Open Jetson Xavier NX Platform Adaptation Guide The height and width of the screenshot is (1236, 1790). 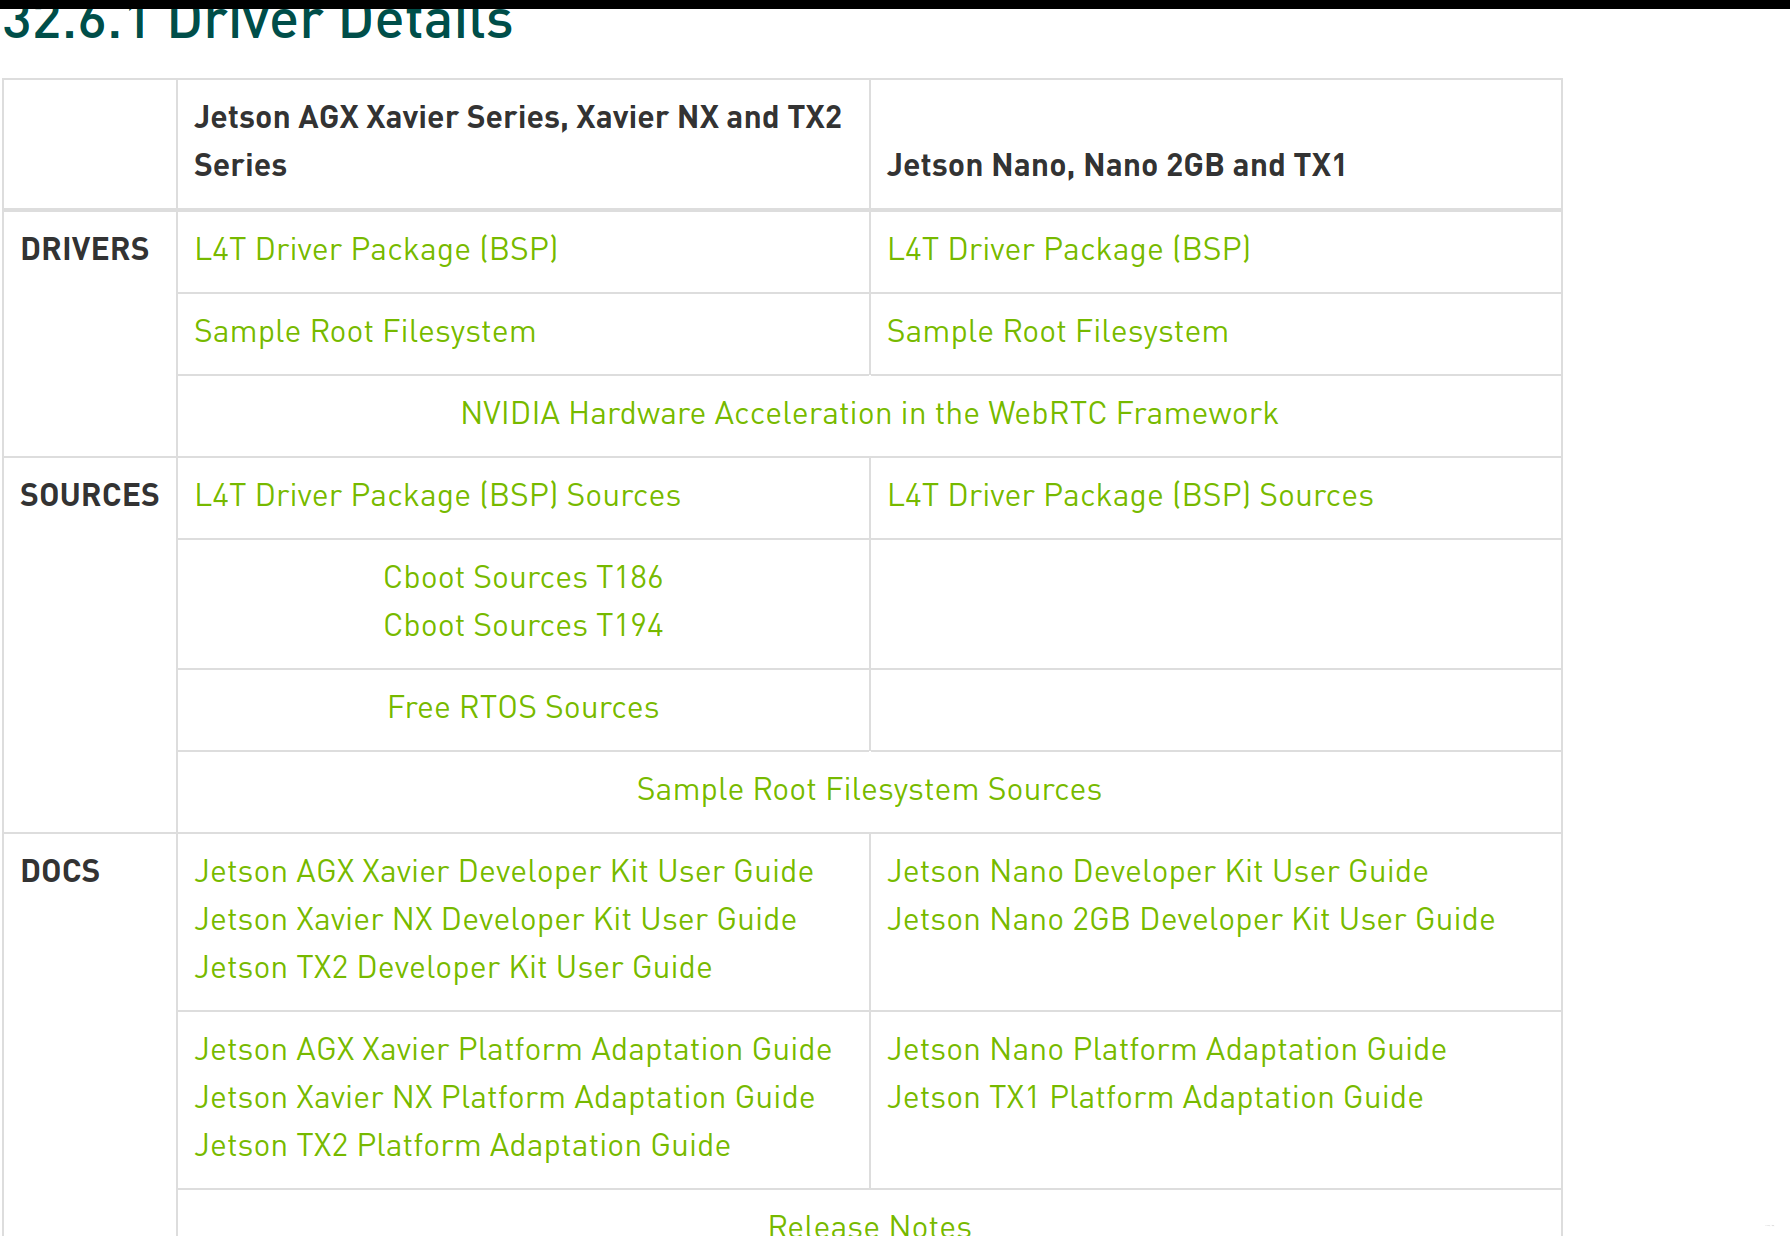click(x=505, y=1097)
